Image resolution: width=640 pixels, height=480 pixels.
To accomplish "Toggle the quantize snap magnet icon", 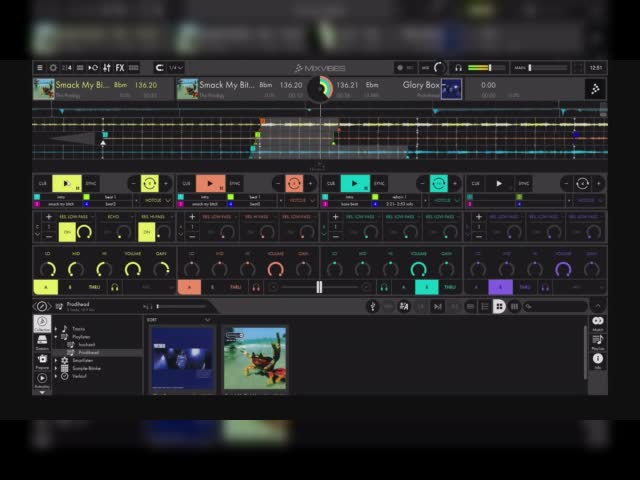I will point(160,68).
